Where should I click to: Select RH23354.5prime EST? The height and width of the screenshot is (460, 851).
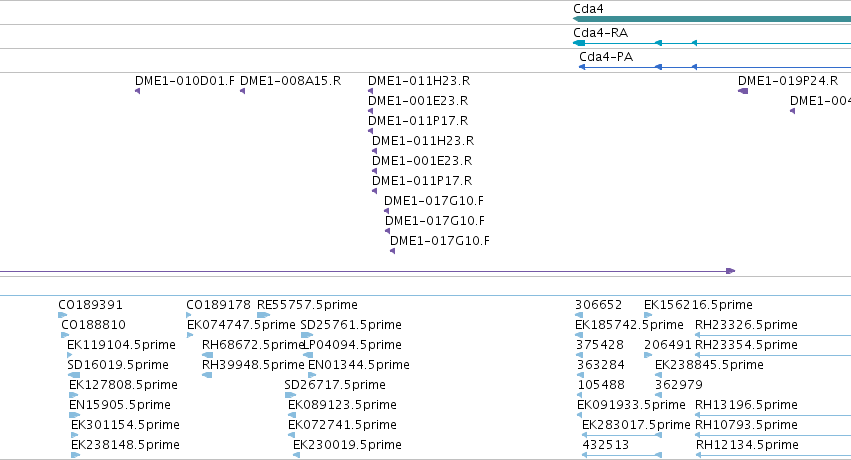point(746,345)
